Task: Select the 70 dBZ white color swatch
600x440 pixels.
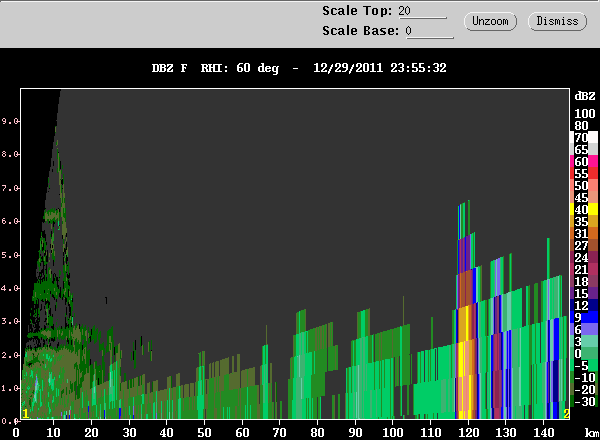Action: (x=593, y=137)
